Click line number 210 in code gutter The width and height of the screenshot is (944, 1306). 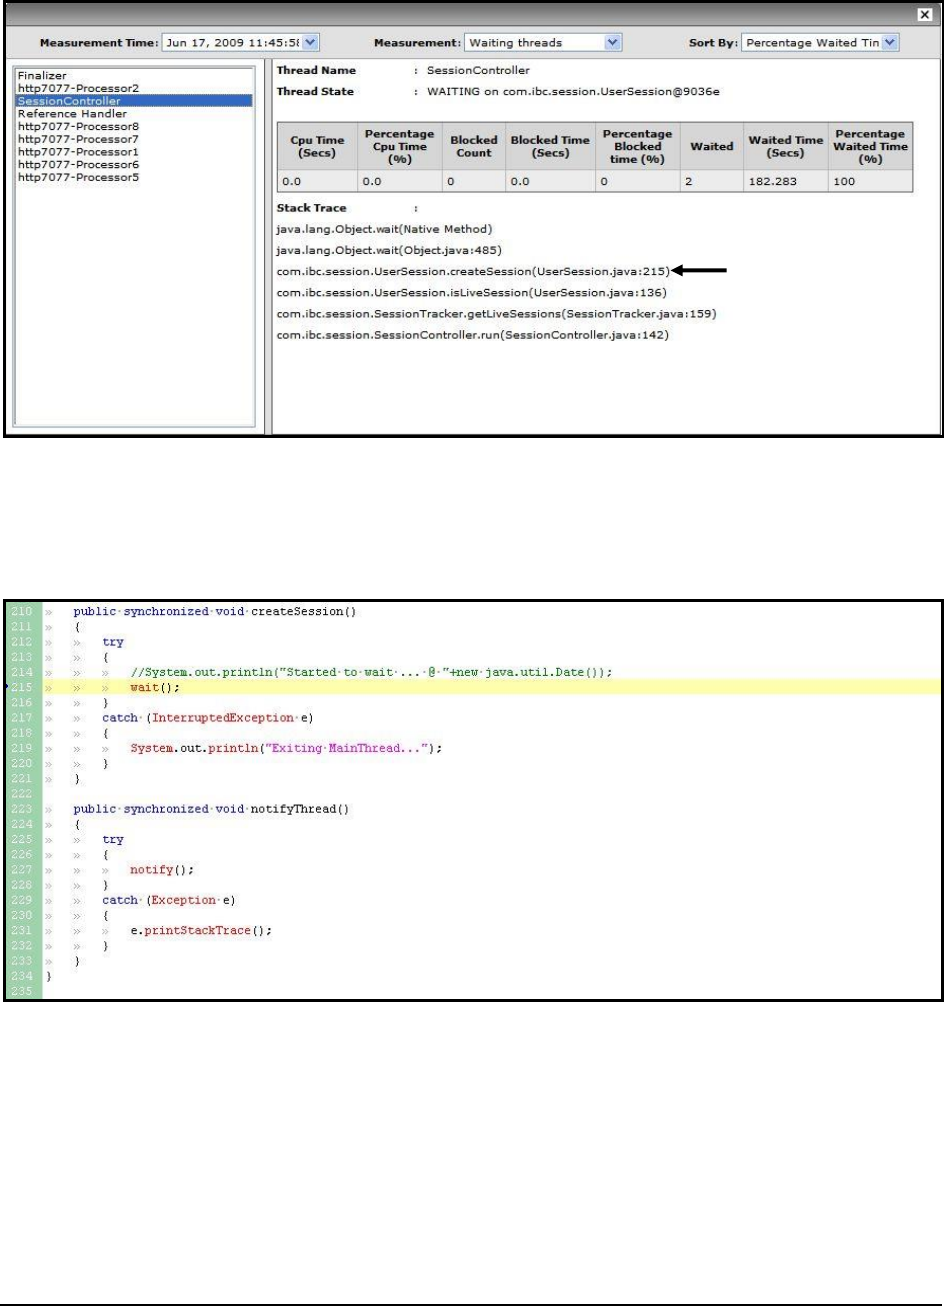22,610
